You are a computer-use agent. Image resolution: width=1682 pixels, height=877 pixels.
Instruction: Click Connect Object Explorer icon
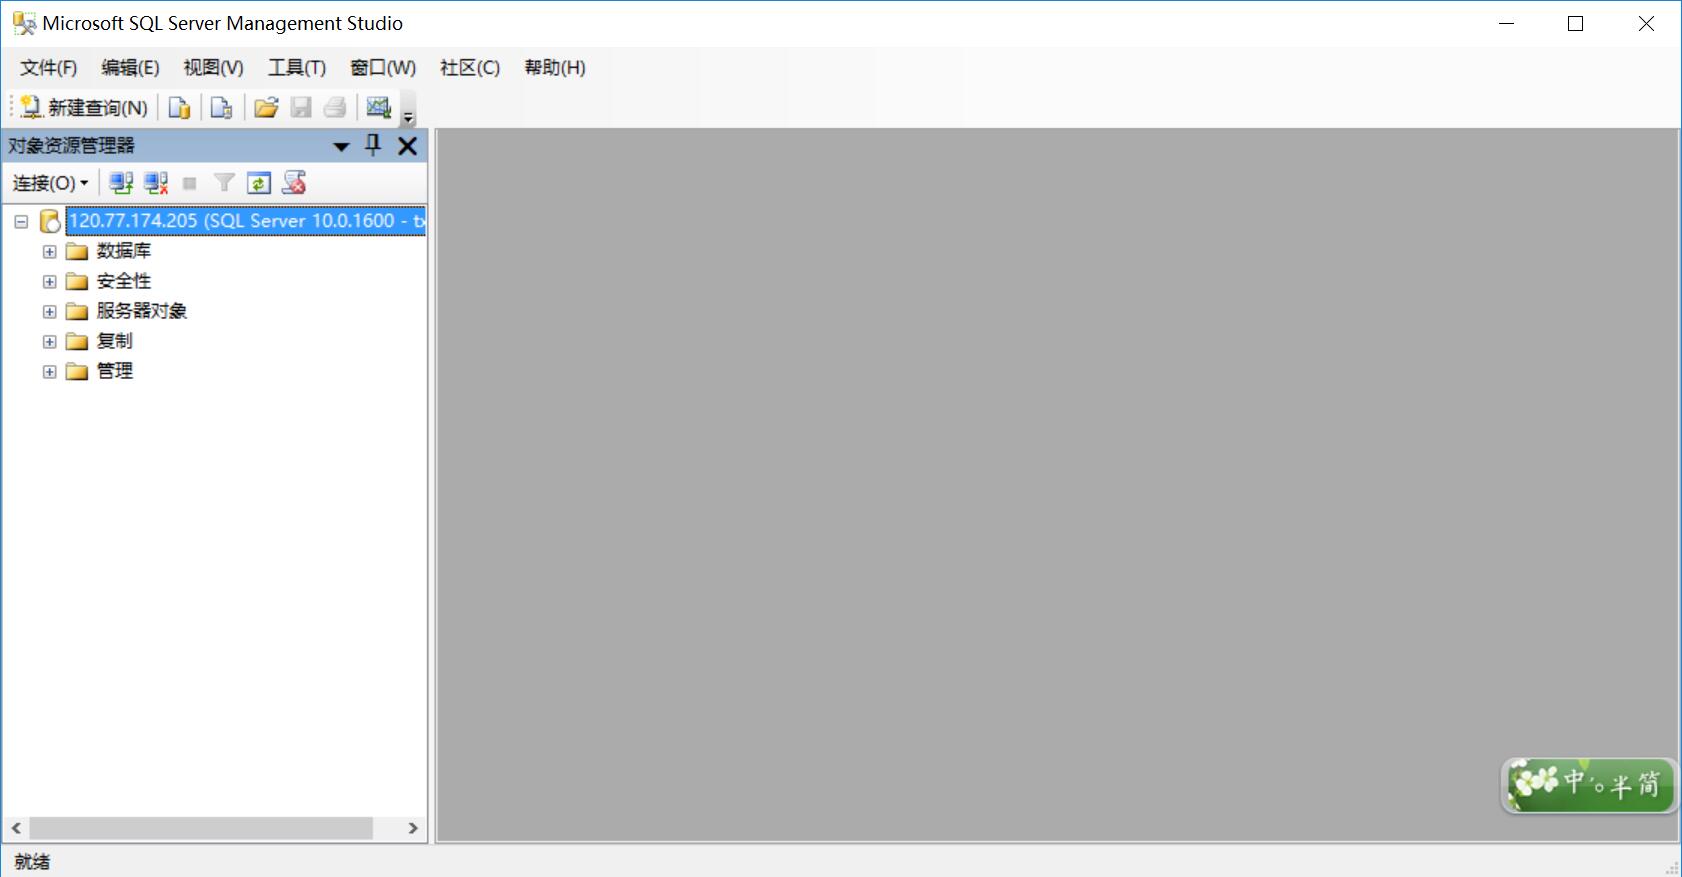122,183
